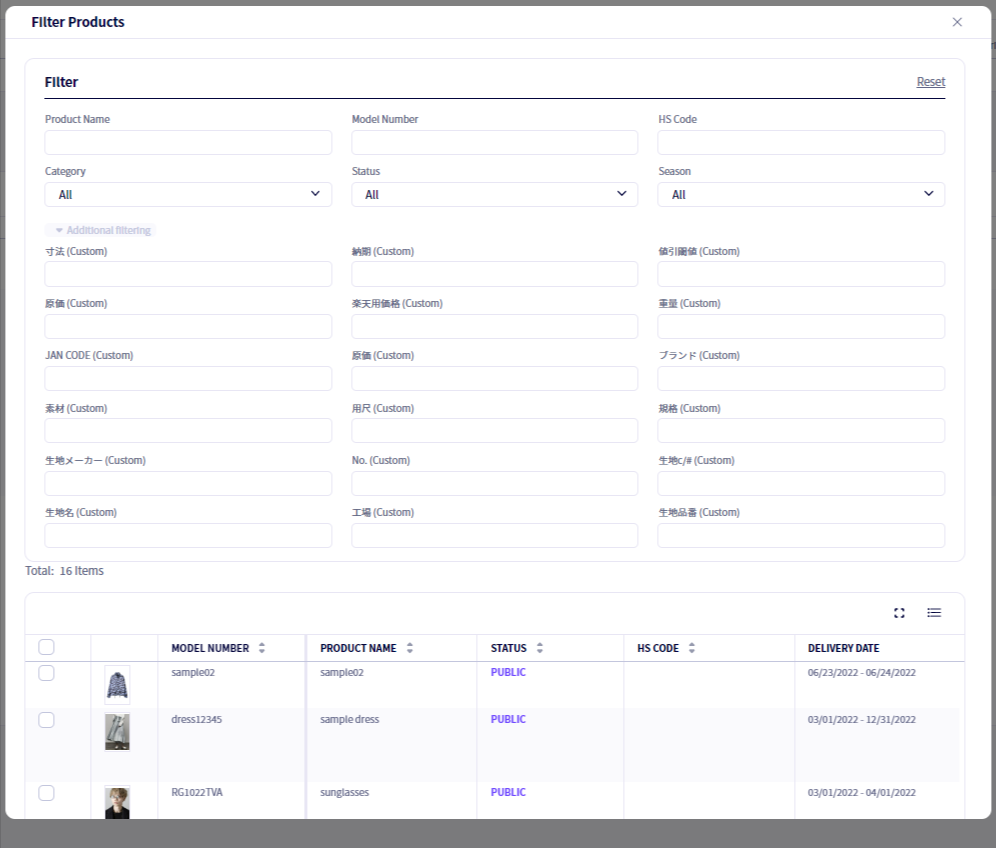This screenshot has height=848, width=996.
Task: Sort table by Status
Action: (x=540, y=648)
